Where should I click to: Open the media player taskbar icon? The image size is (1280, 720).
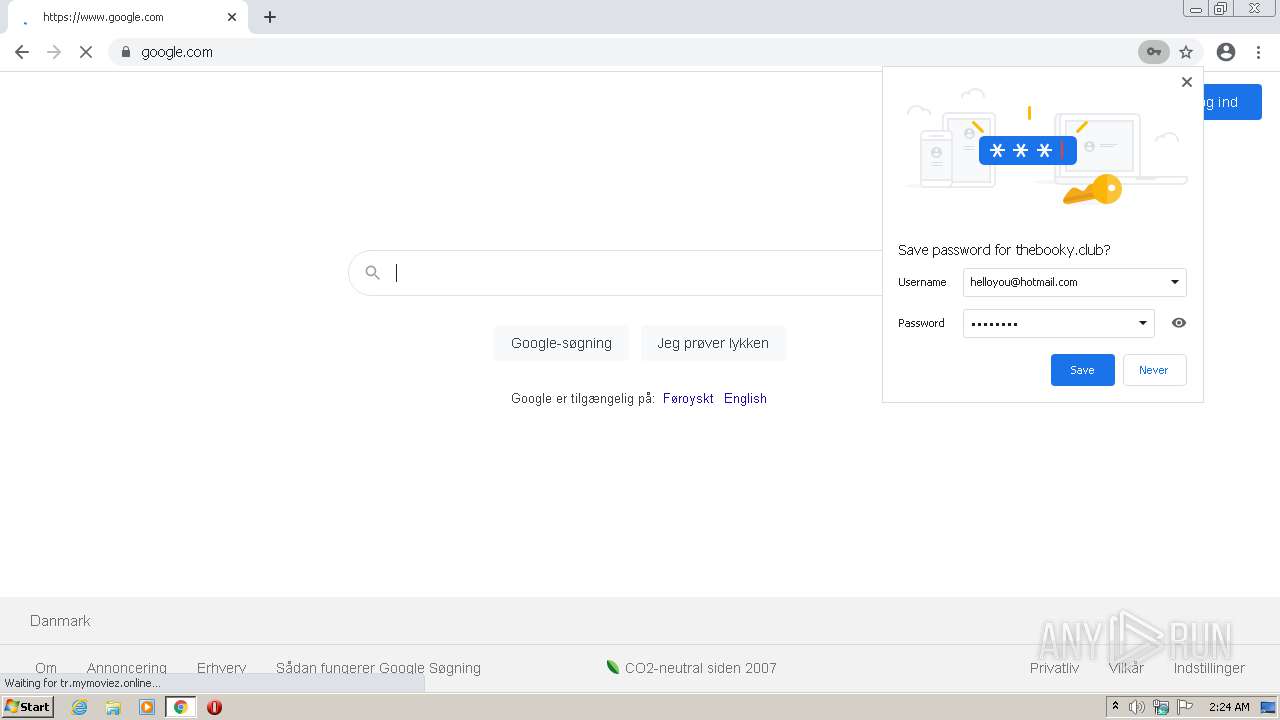[147, 707]
